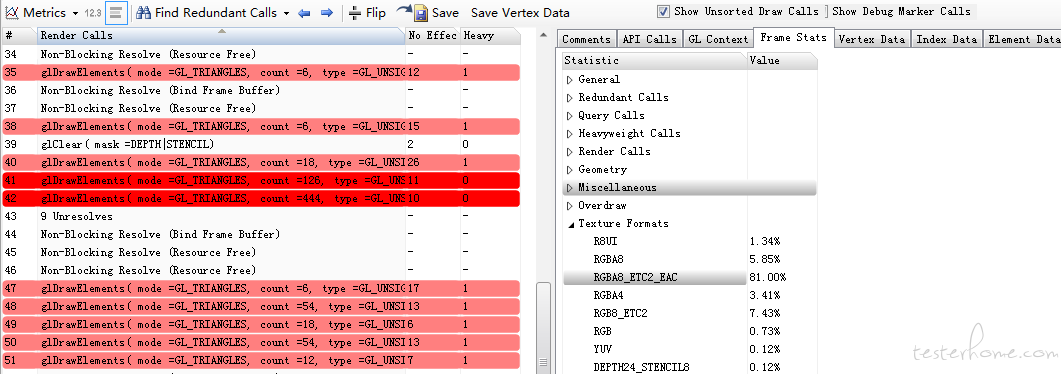Uncheck Show Unsorted Draw Calls checkbox
This screenshot has width=1061, height=374.
663,11
